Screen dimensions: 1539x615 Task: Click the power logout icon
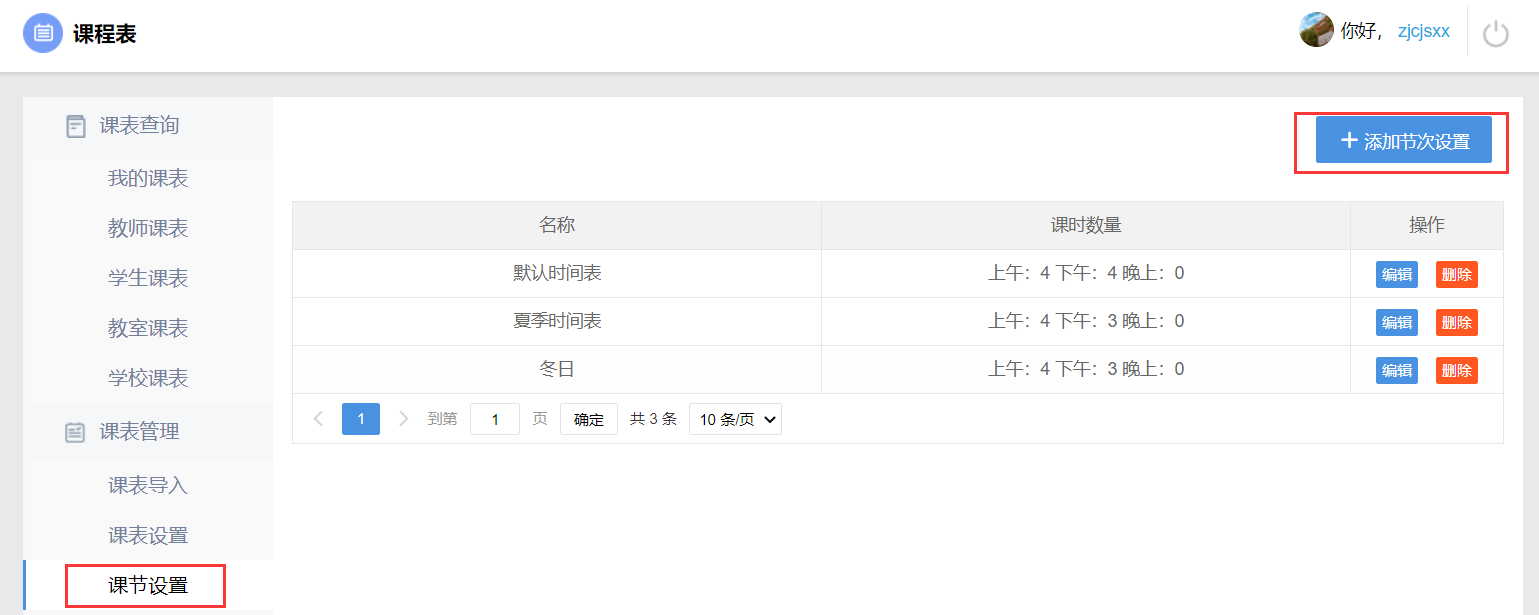coord(1495,33)
